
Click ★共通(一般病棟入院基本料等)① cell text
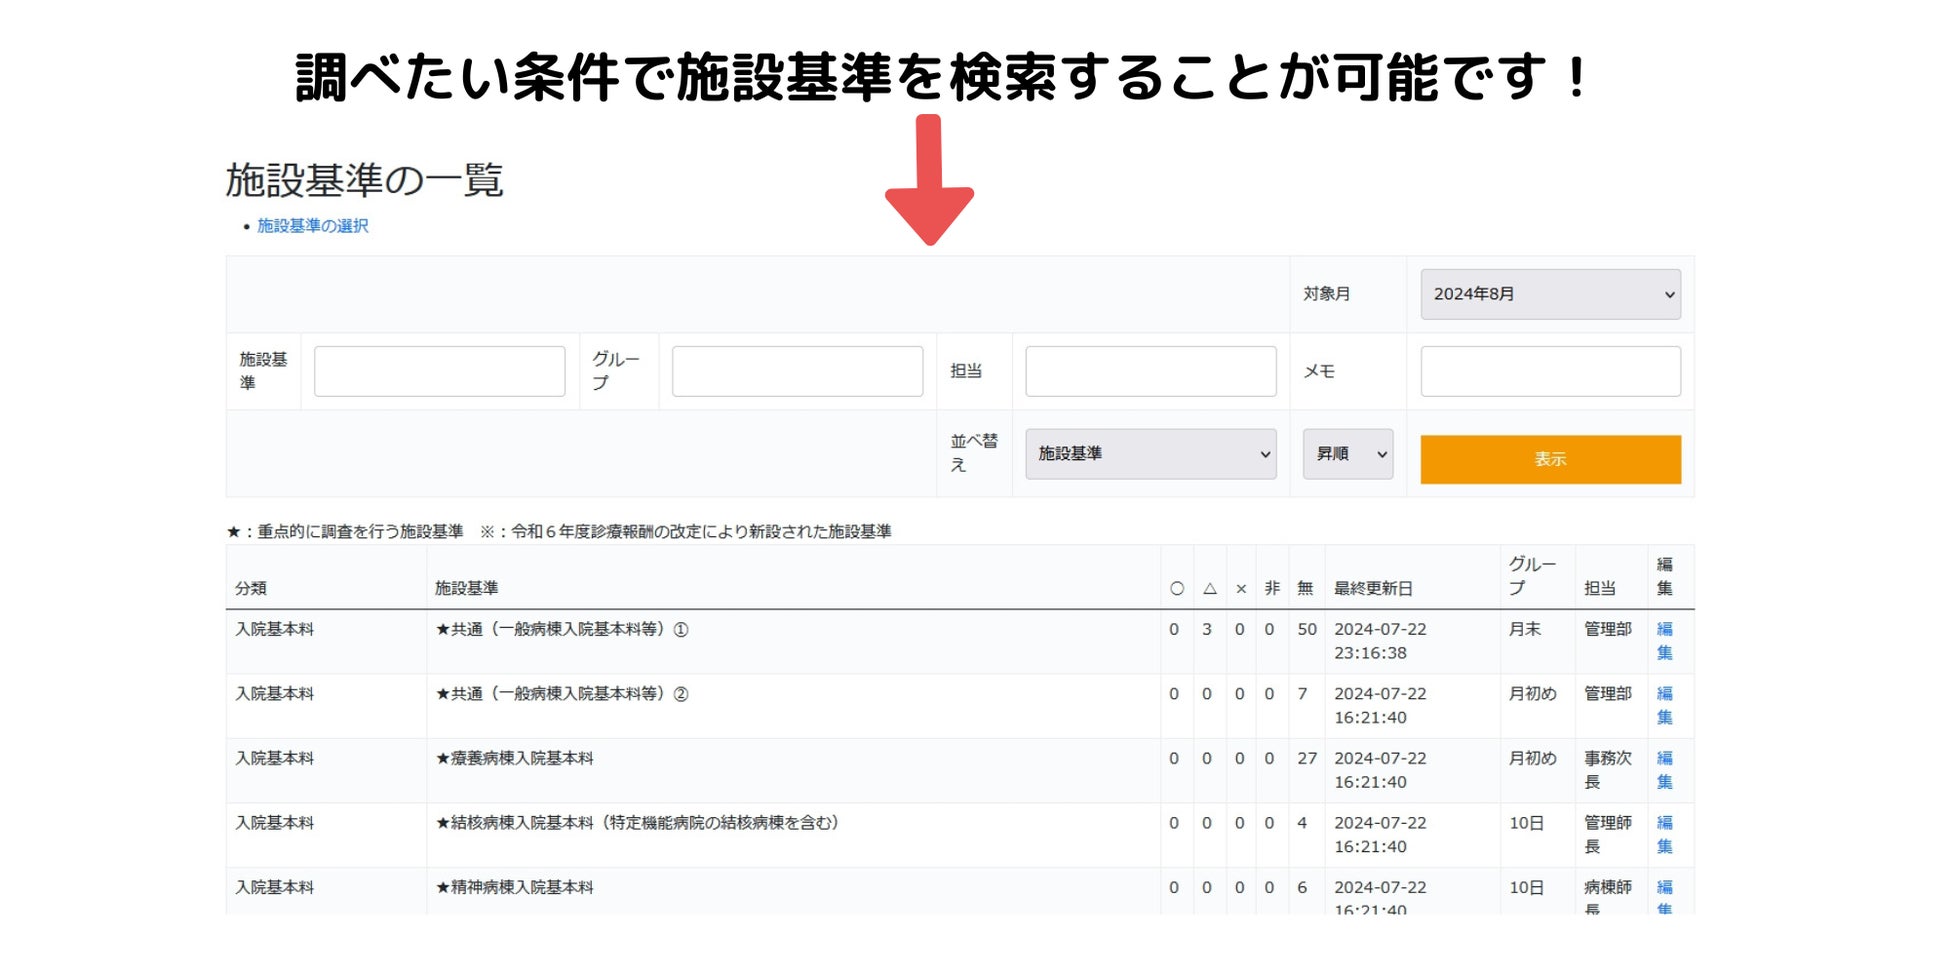[x=562, y=629]
